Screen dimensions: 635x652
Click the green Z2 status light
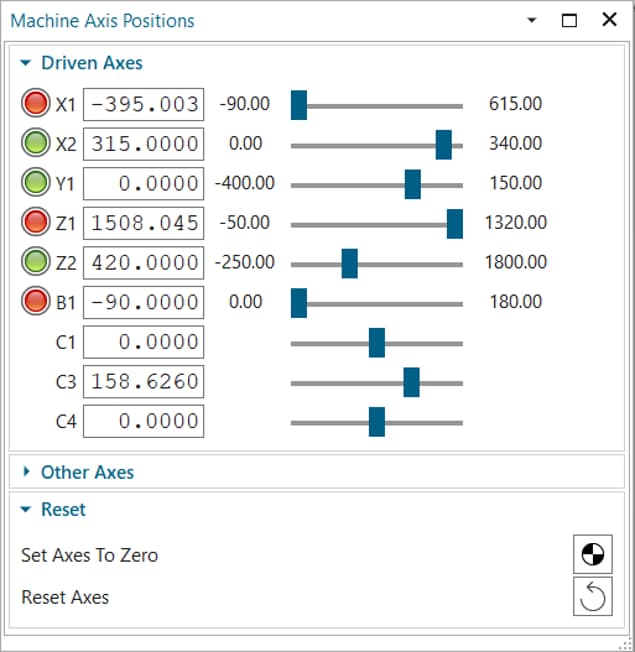[x=35, y=262]
